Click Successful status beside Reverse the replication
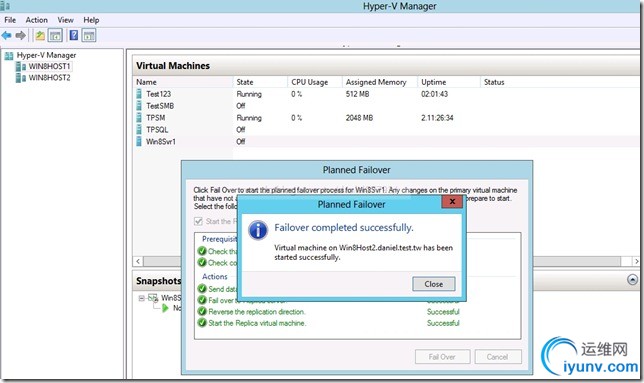The width and height of the screenshot is (644, 383). click(x=443, y=312)
